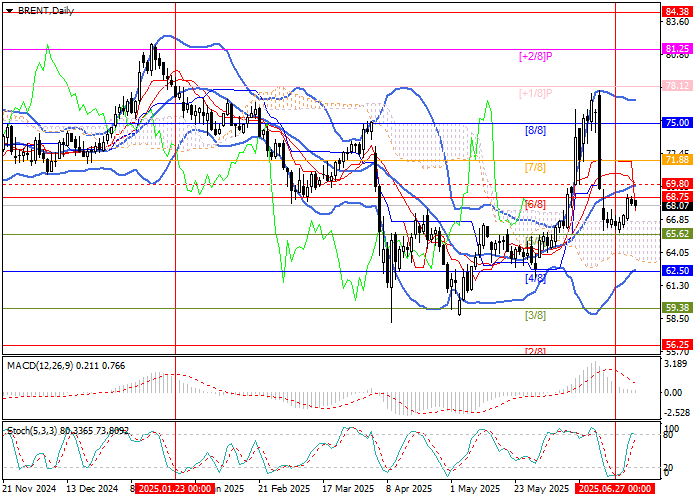
Task: Click the 23 May 2025 date label
Action: 542,488
